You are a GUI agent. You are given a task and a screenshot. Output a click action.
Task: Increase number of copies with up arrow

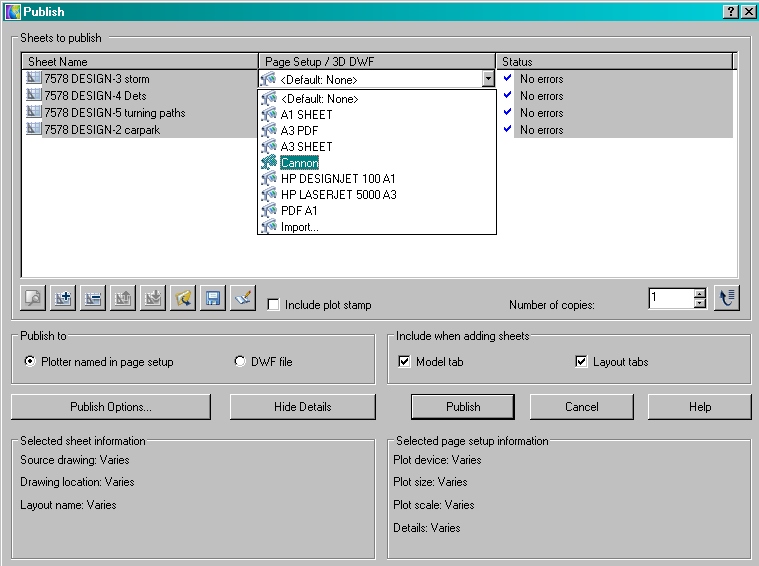coord(699,293)
